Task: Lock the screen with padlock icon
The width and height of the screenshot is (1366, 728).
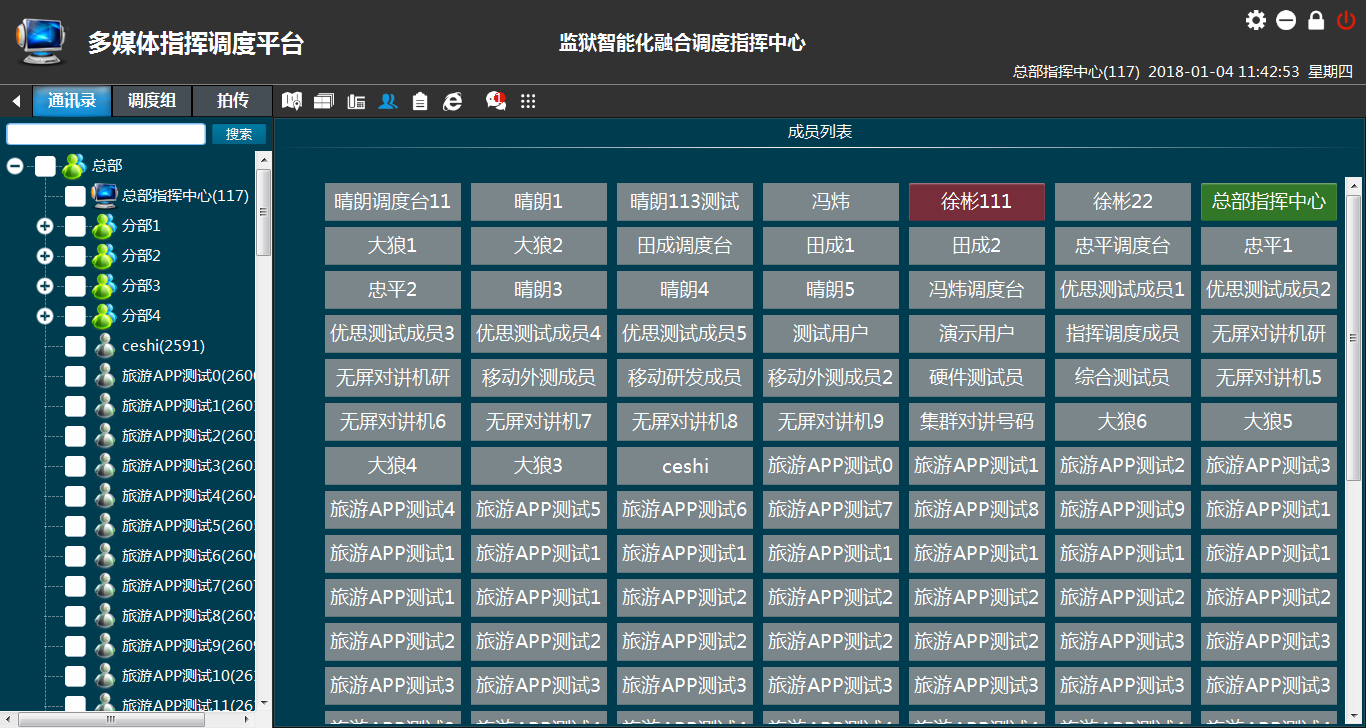Action: pyautogui.click(x=1316, y=20)
